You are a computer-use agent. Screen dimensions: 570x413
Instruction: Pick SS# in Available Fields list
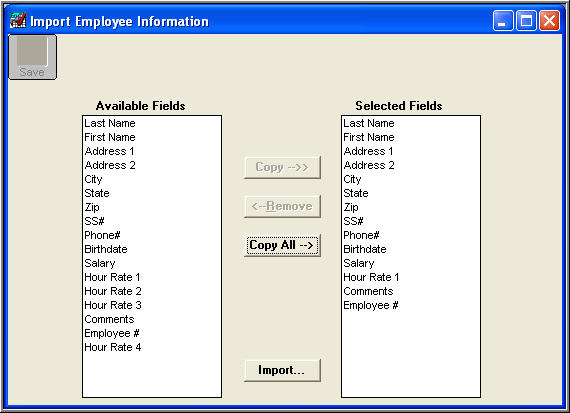[95, 221]
